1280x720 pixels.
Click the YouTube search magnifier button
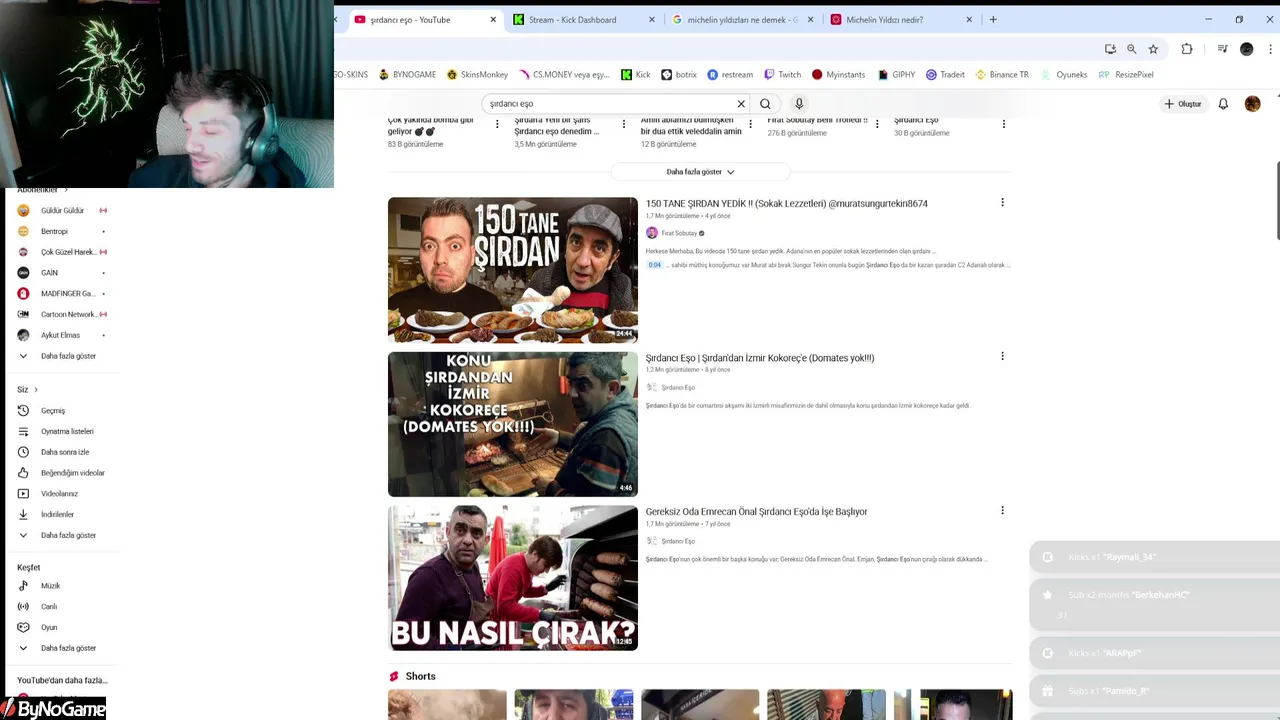[765, 104]
